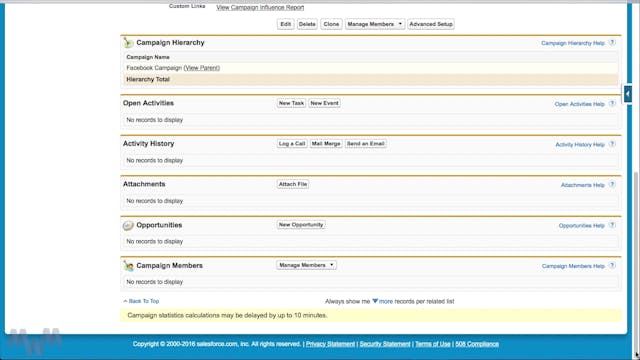This screenshot has height=360, width=640.
Task: Open the Campaign Members Help link
Action: click(573, 266)
